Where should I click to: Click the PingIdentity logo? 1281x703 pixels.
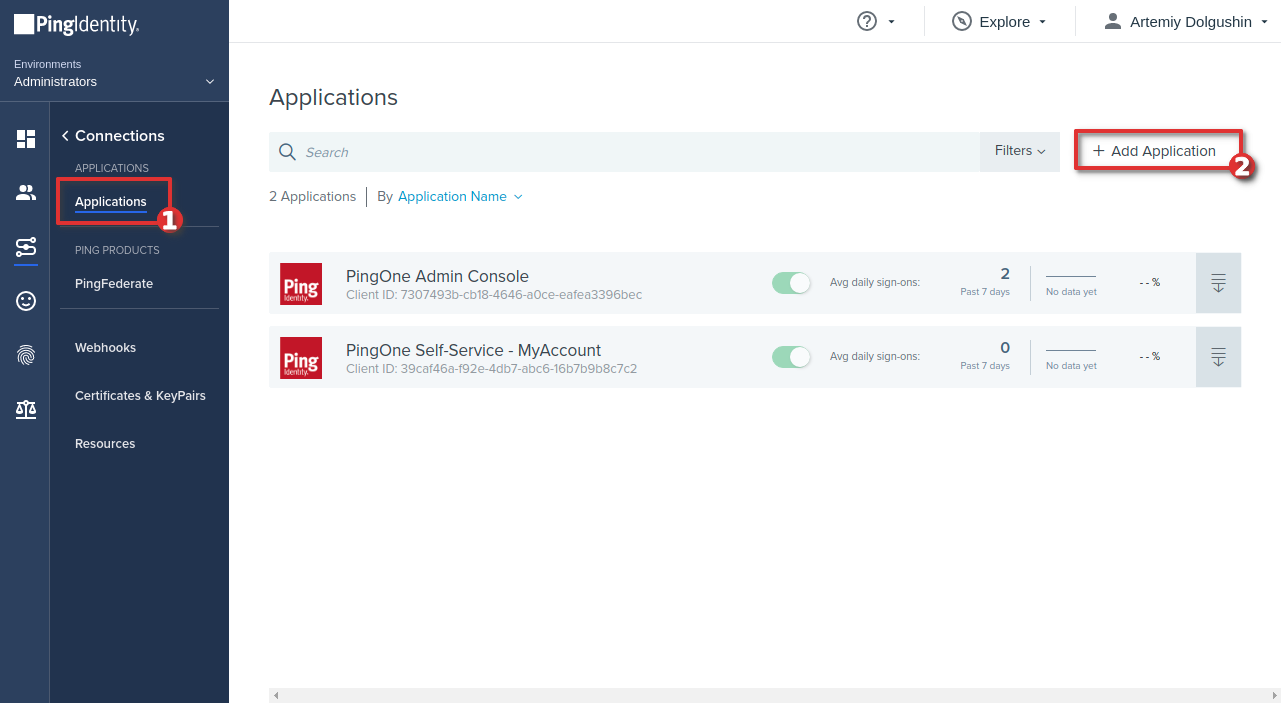pyautogui.click(x=76, y=25)
